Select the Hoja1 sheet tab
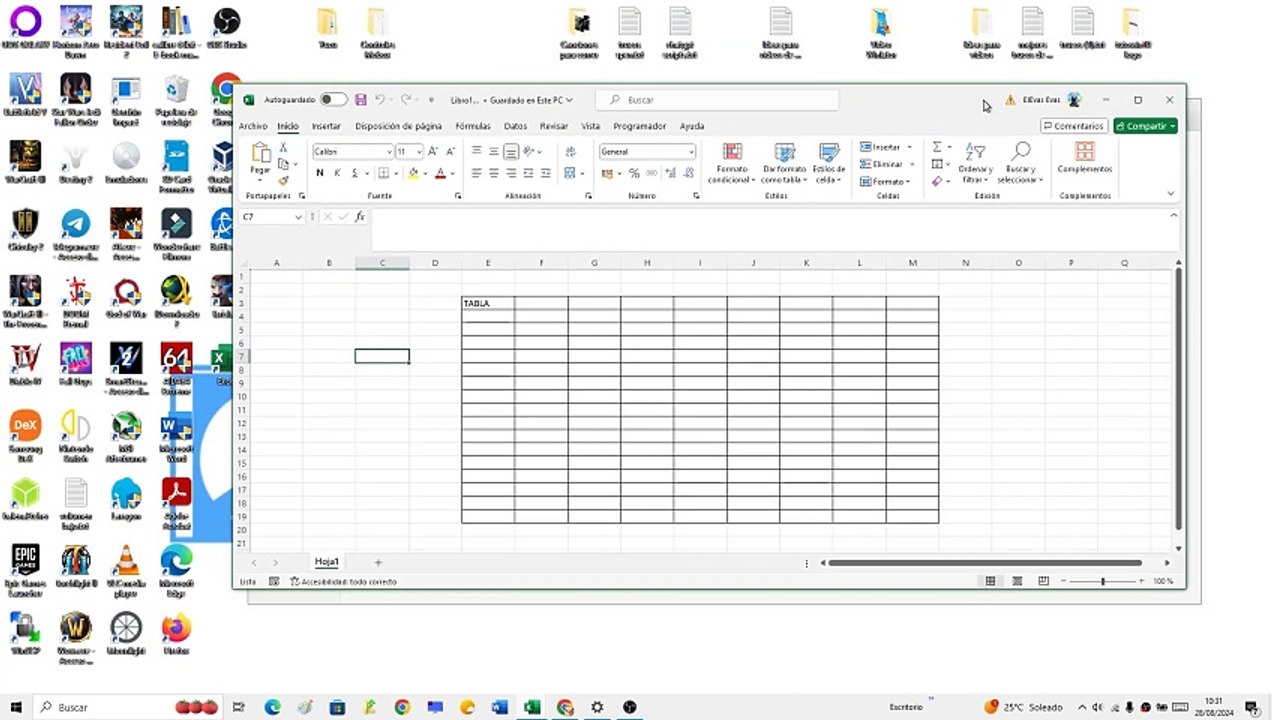 click(327, 562)
